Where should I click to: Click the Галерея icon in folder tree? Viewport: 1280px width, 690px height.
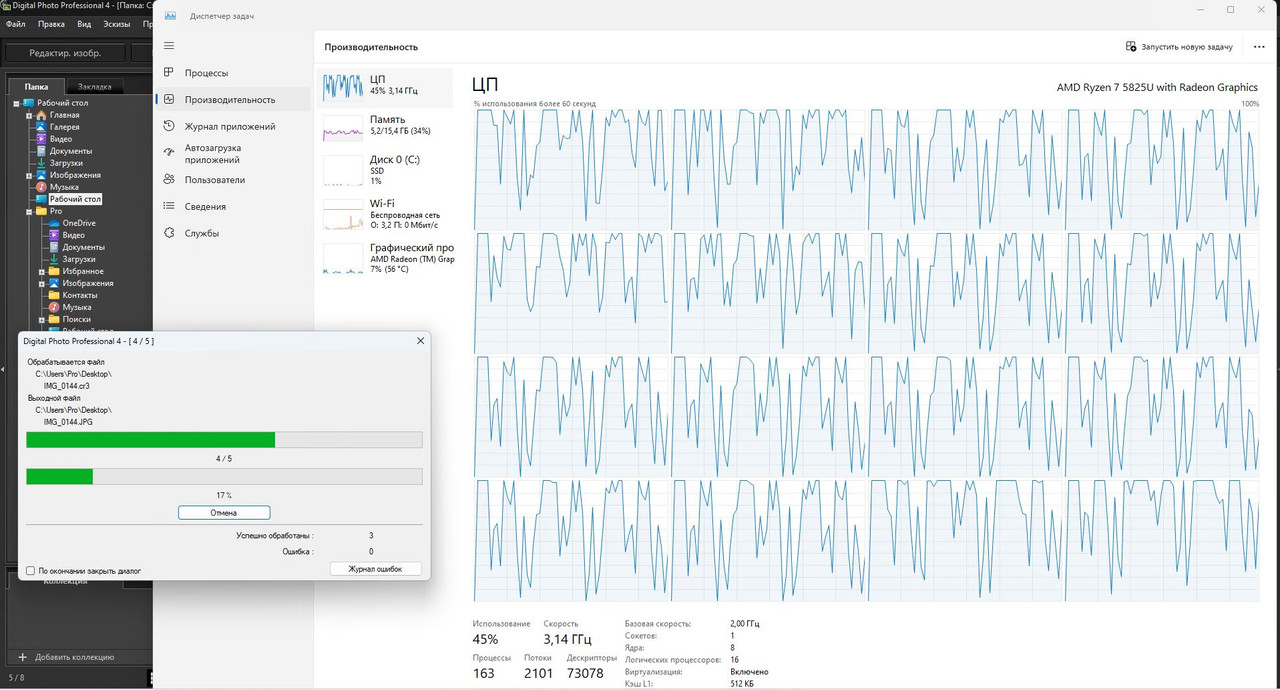click(41, 127)
